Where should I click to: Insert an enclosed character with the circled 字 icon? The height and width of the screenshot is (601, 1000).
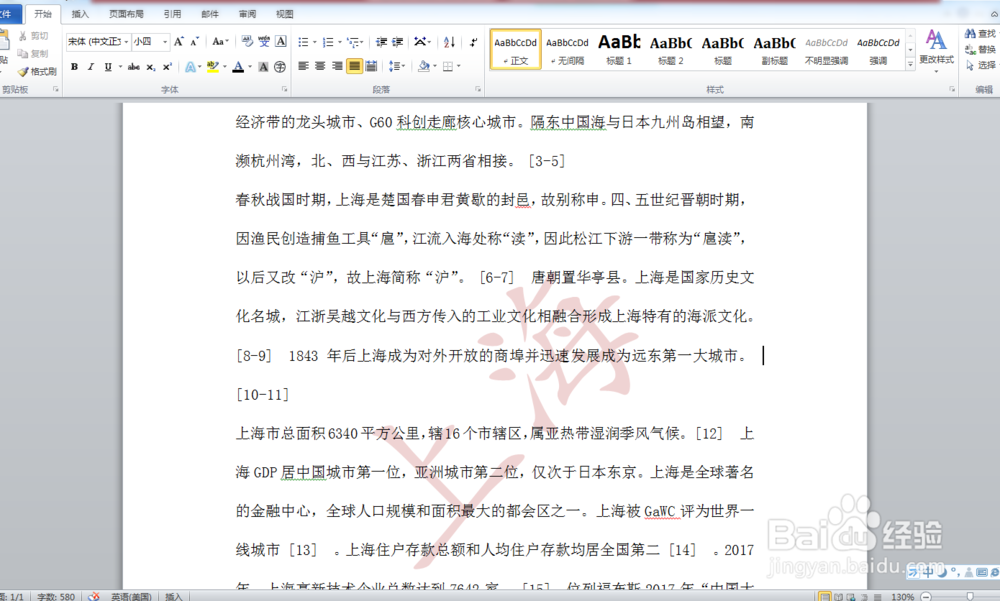pos(280,66)
